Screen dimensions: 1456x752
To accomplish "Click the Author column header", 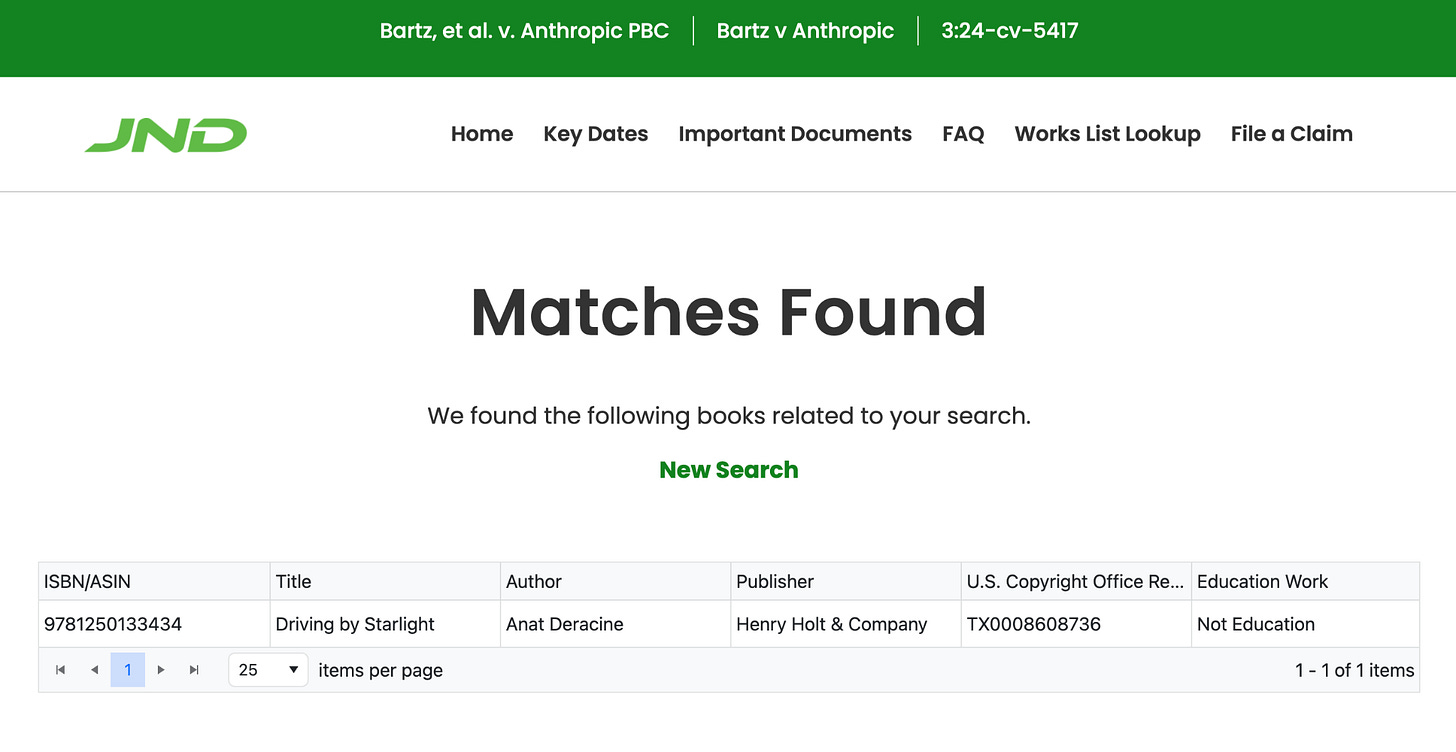I will coord(615,581).
